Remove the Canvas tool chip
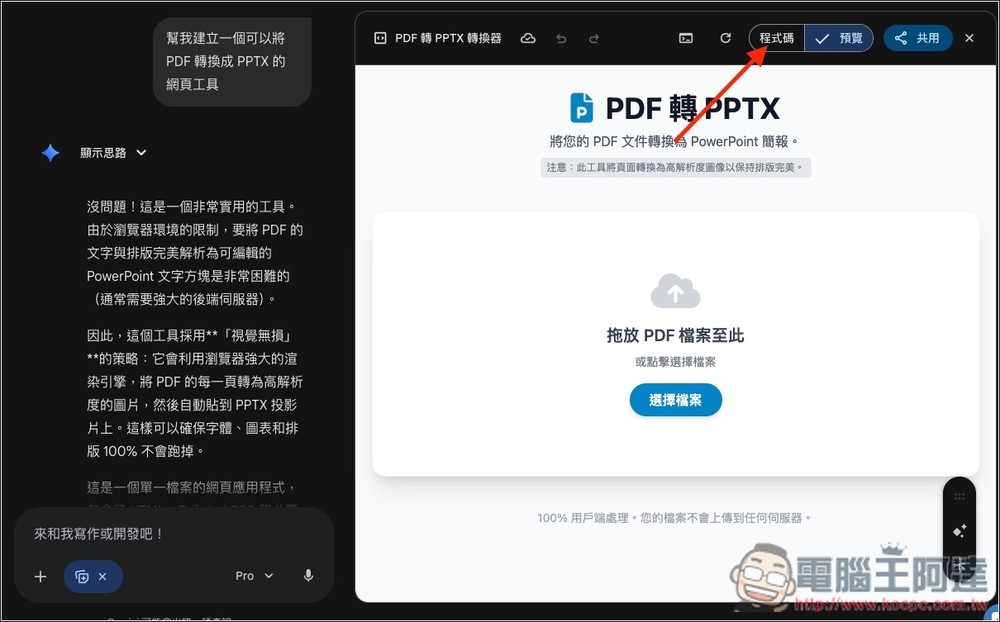 coord(103,576)
